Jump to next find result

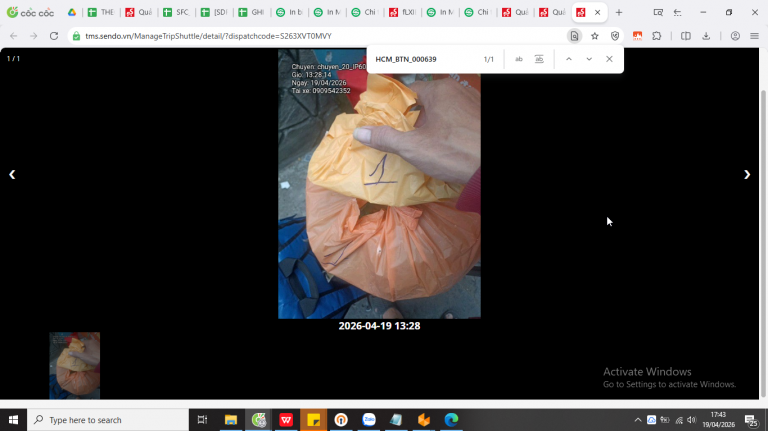point(589,59)
